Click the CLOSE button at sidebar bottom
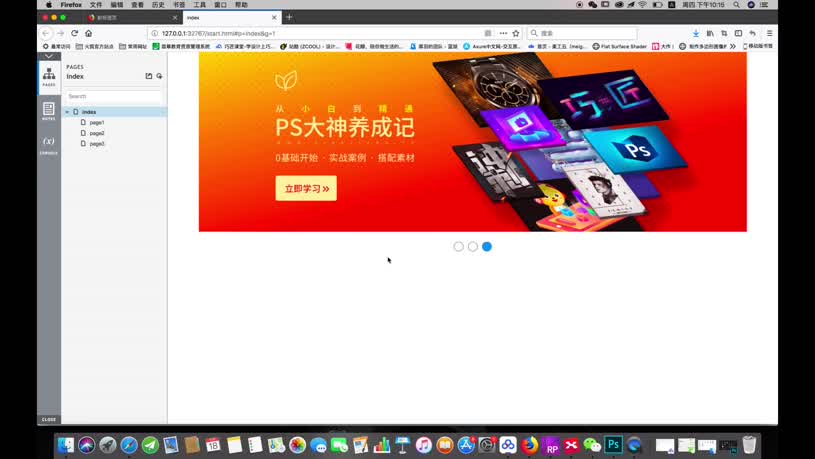This screenshot has height=459, width=815. pos(49,419)
